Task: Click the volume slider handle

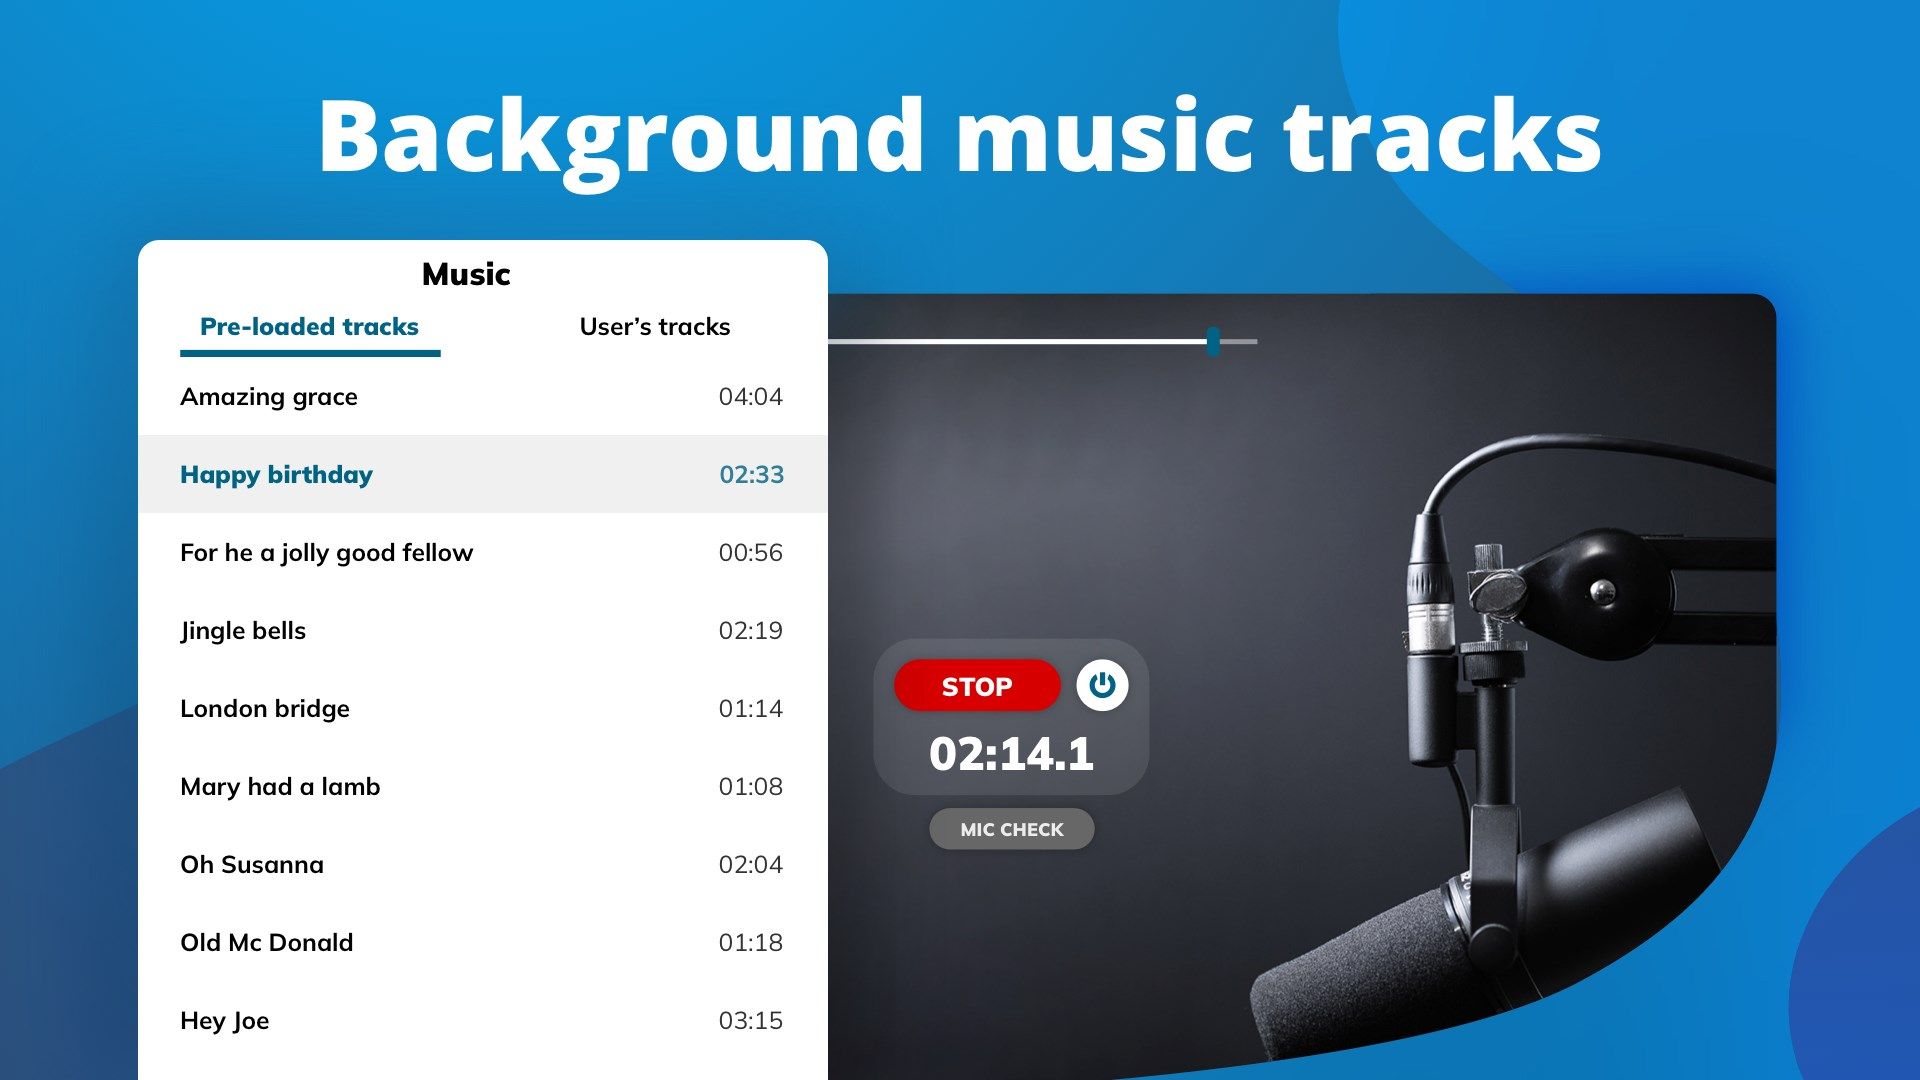Action: click(x=1213, y=341)
